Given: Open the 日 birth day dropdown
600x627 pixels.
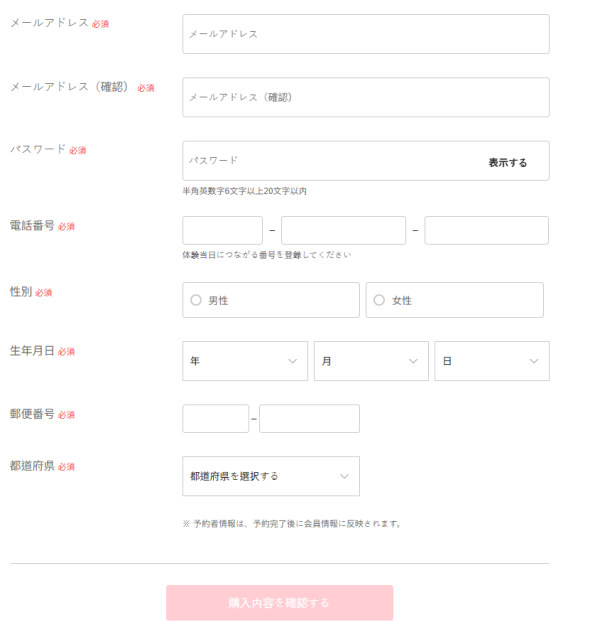Looking at the screenshot, I should click(x=491, y=361).
